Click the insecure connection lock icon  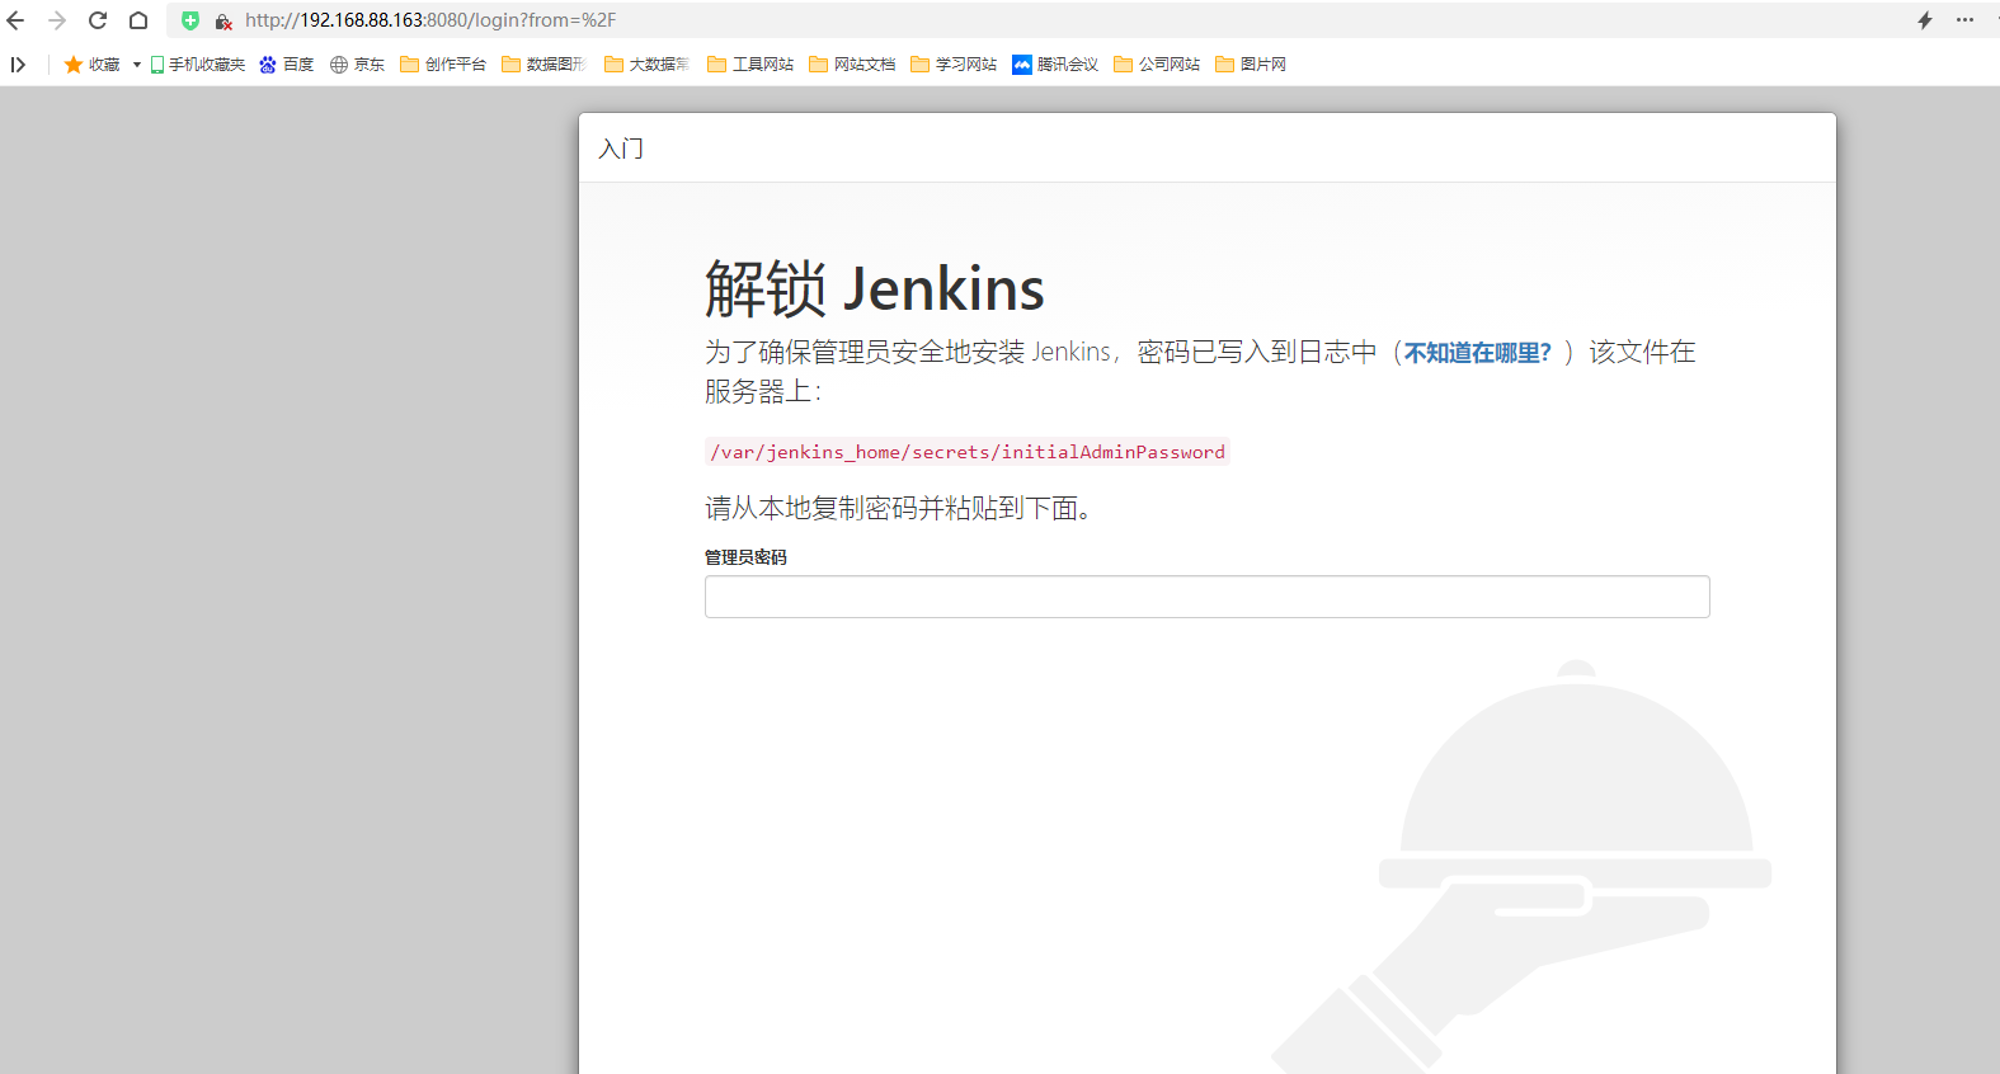[223, 21]
